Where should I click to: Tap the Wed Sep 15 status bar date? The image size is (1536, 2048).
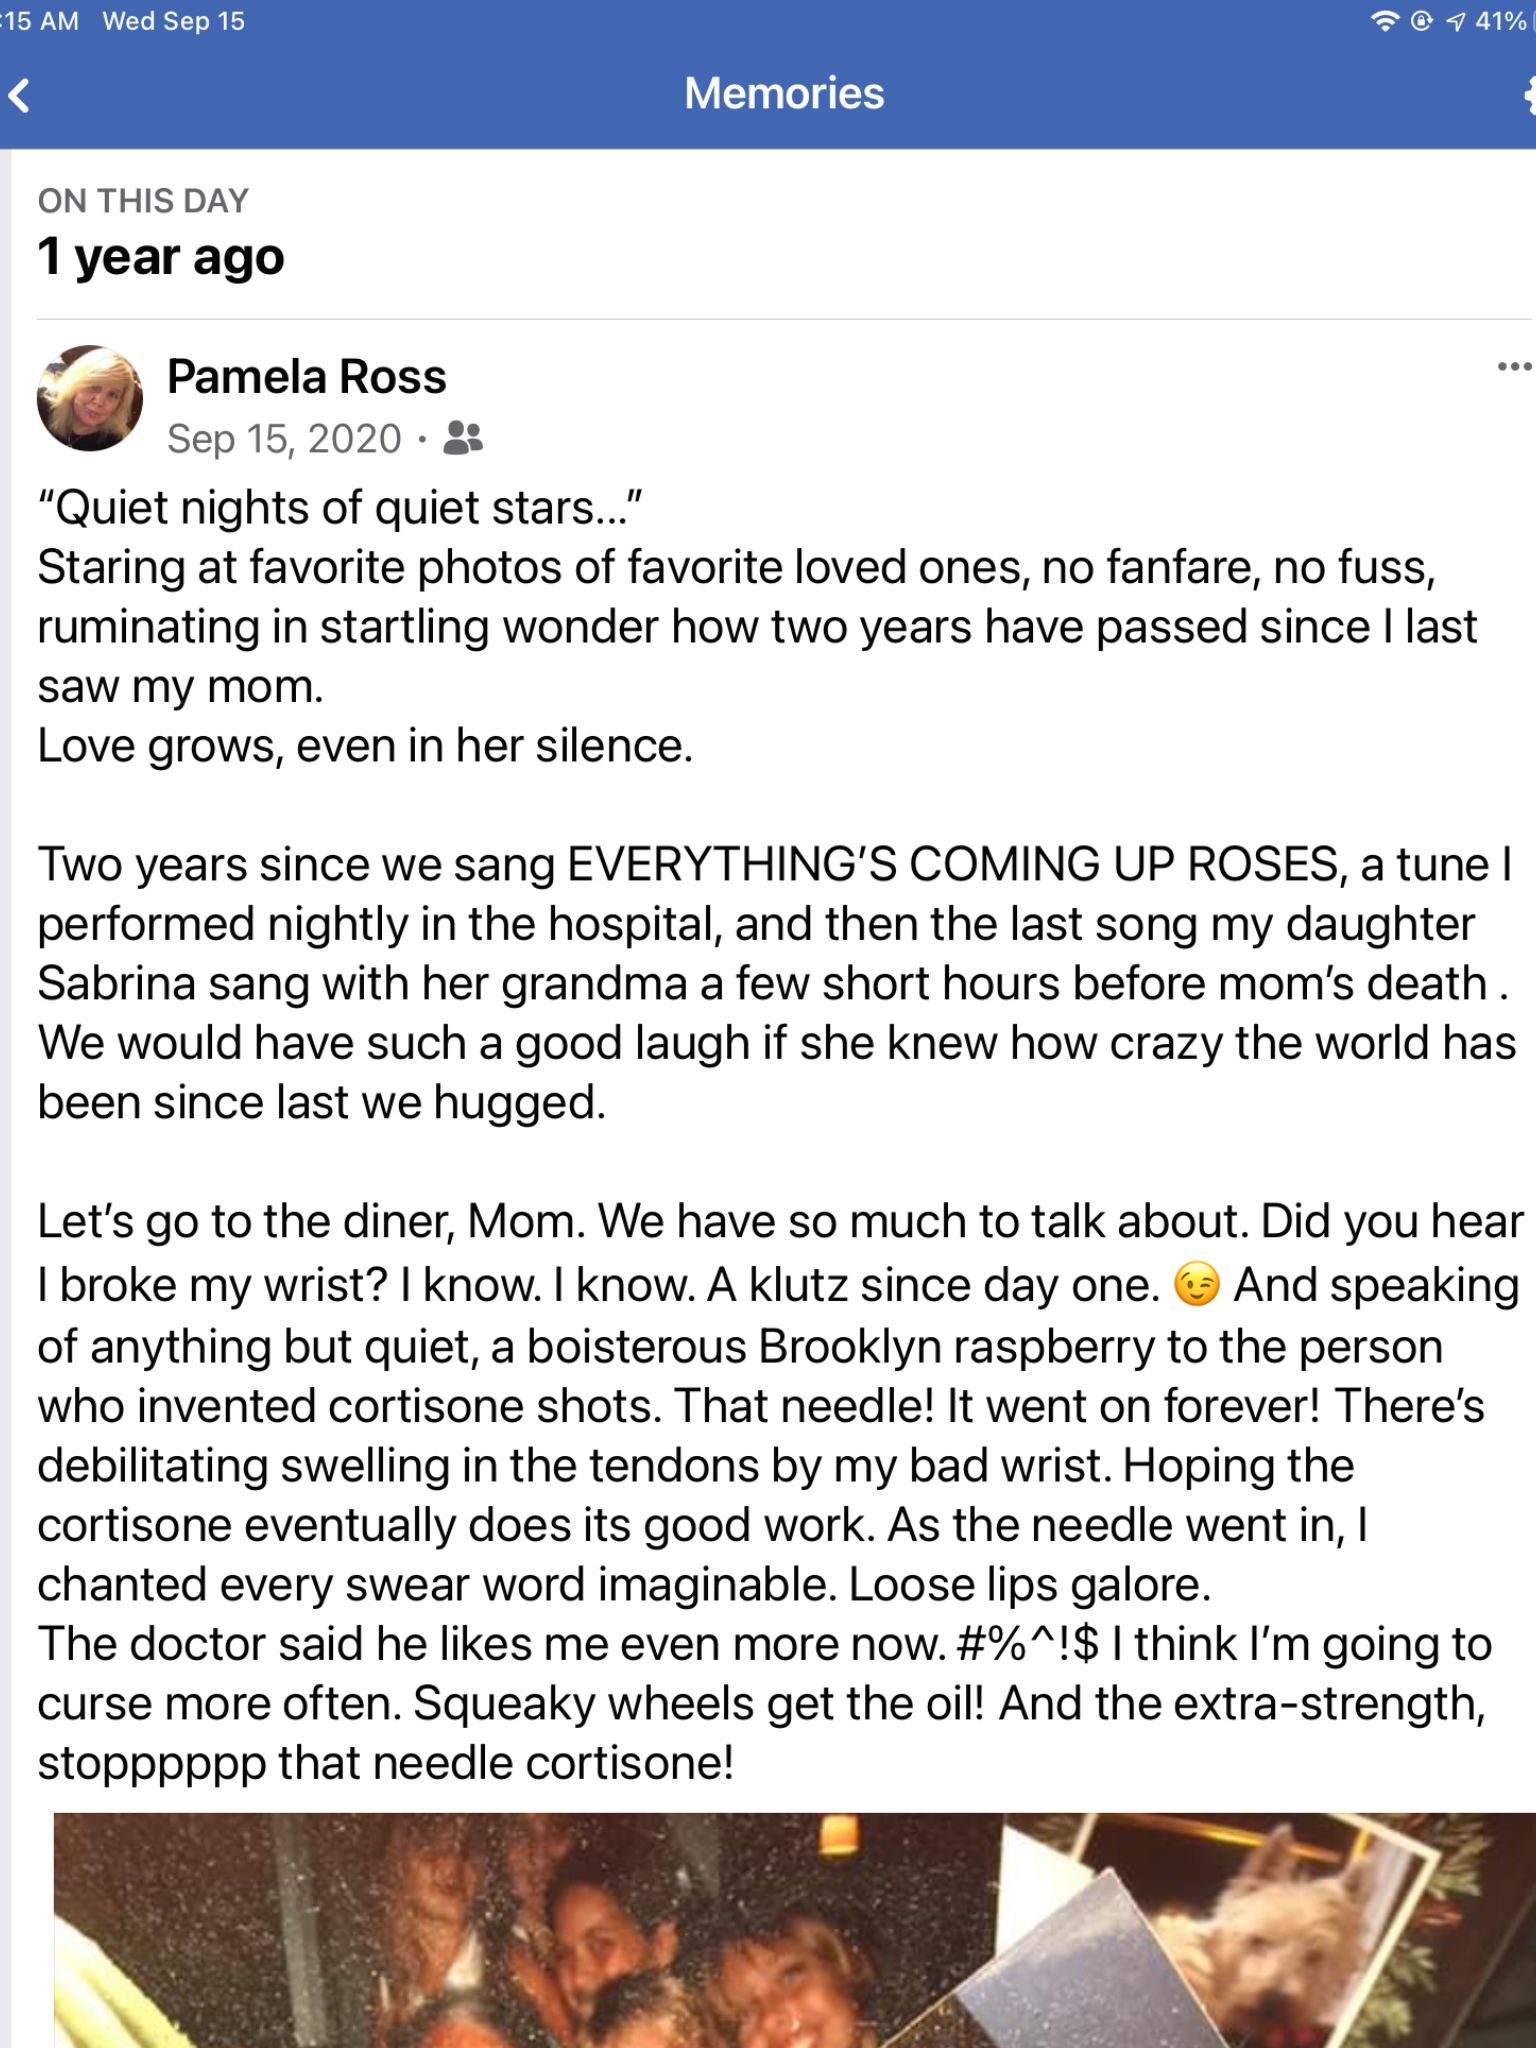[173, 21]
